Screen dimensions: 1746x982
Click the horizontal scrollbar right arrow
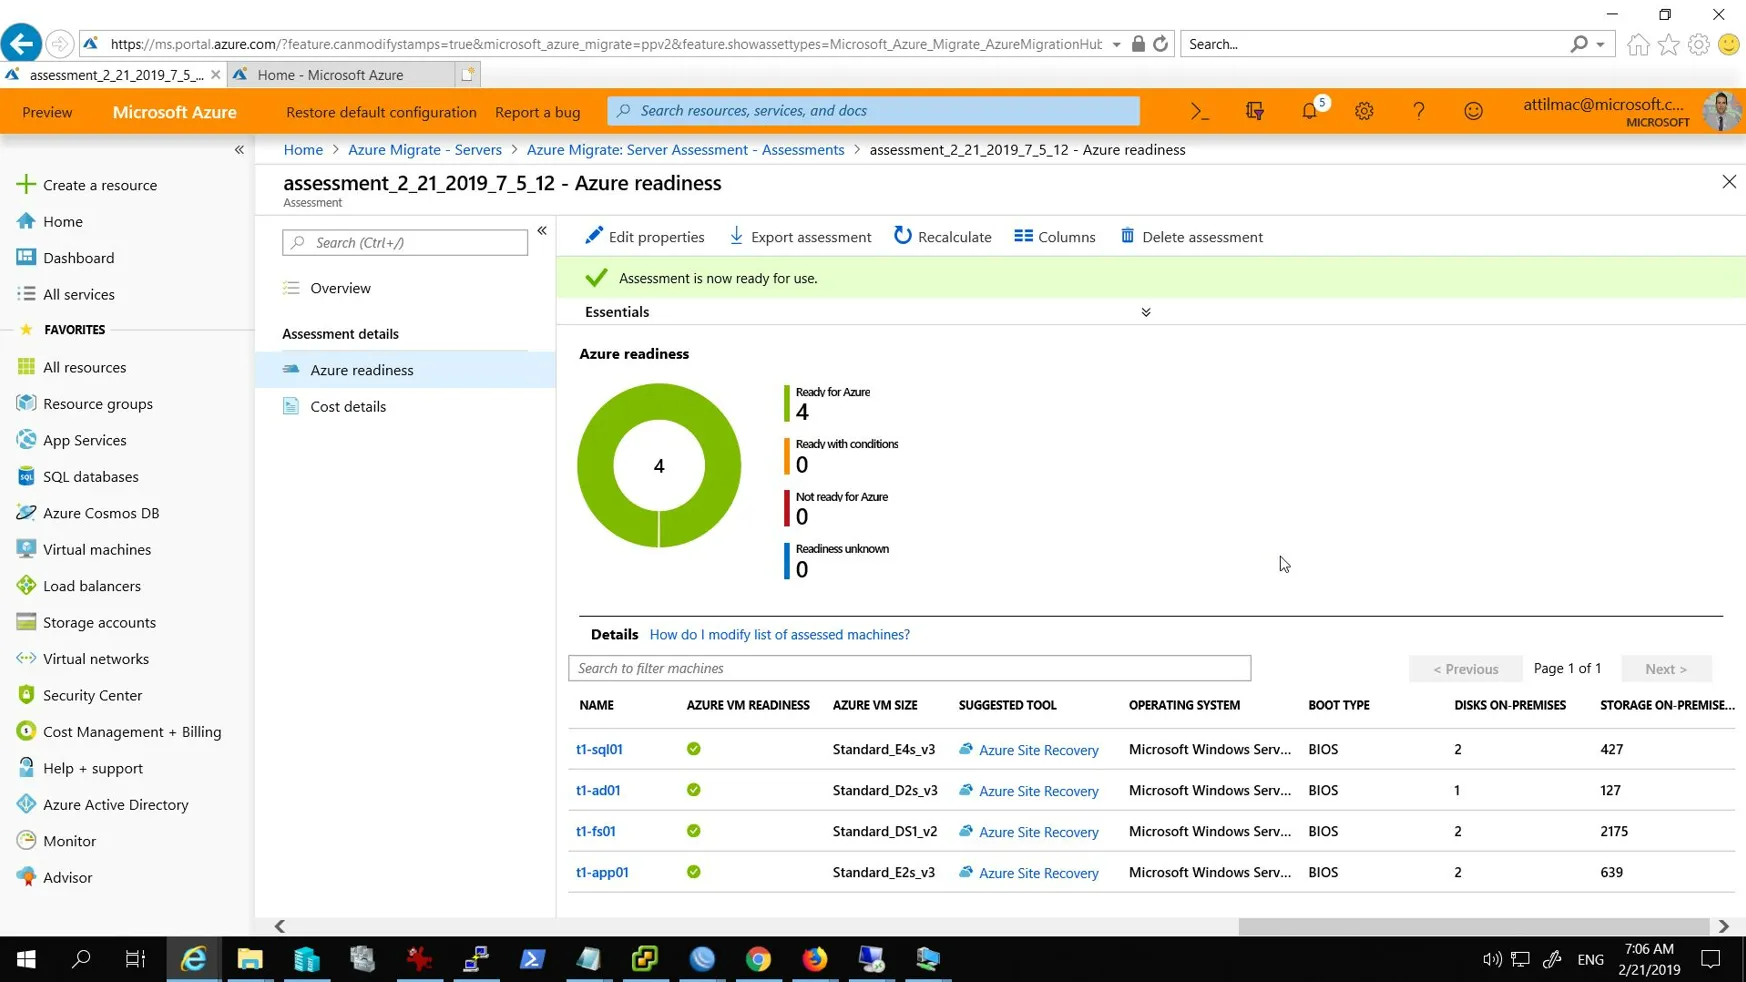(1724, 927)
